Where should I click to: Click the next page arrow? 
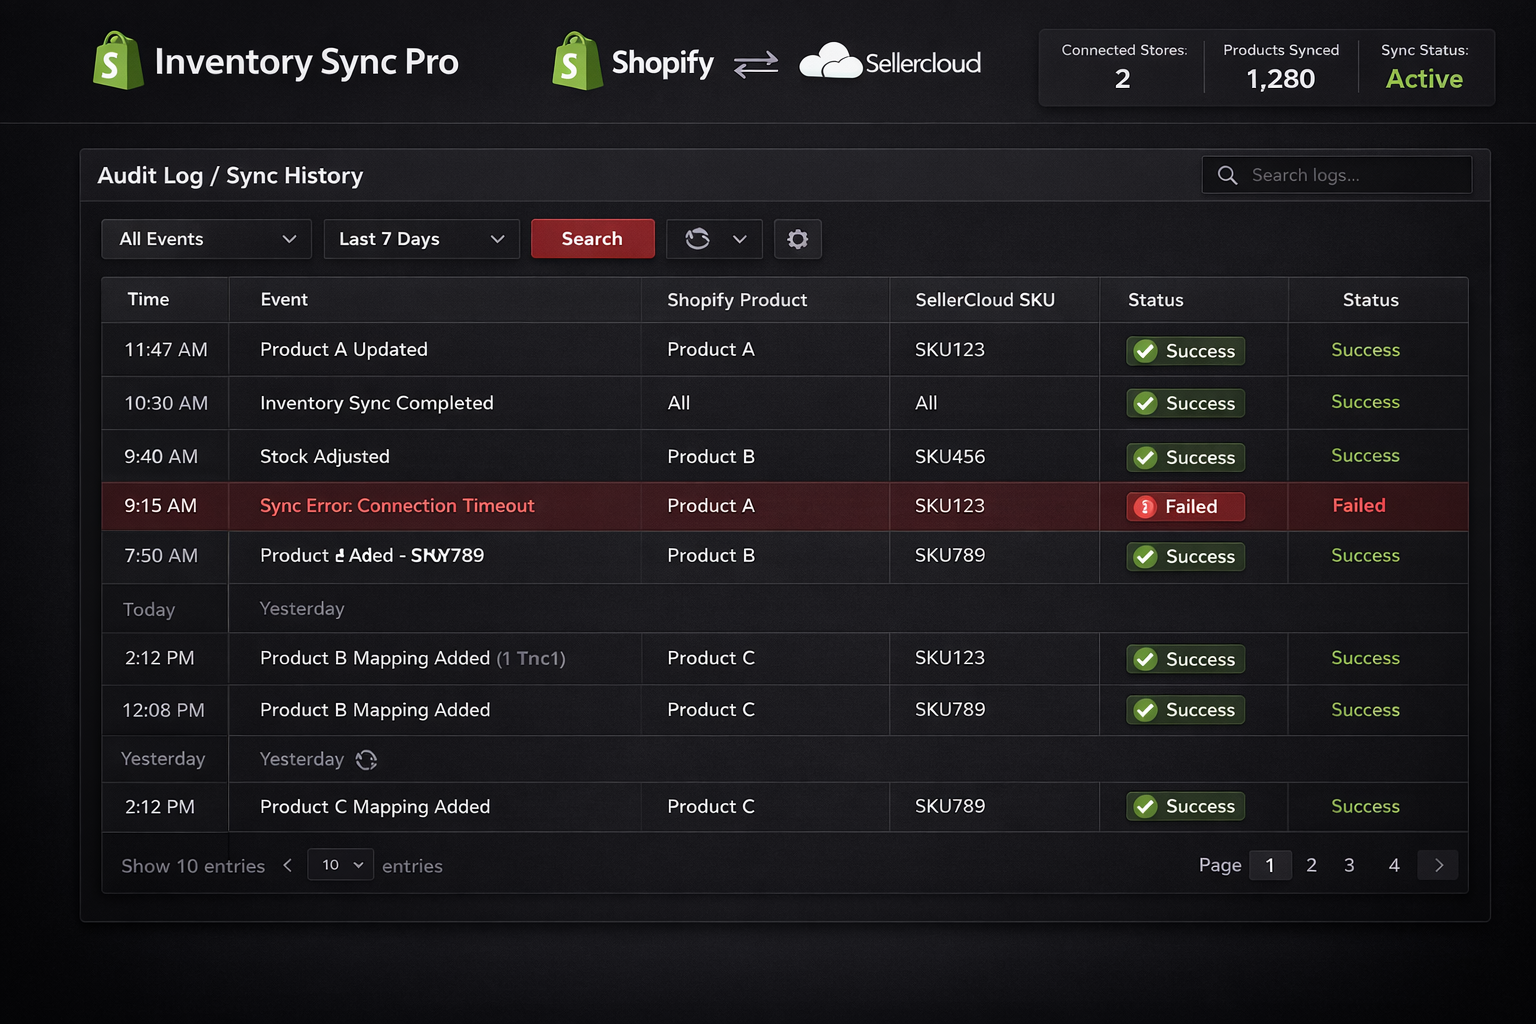point(1438,865)
